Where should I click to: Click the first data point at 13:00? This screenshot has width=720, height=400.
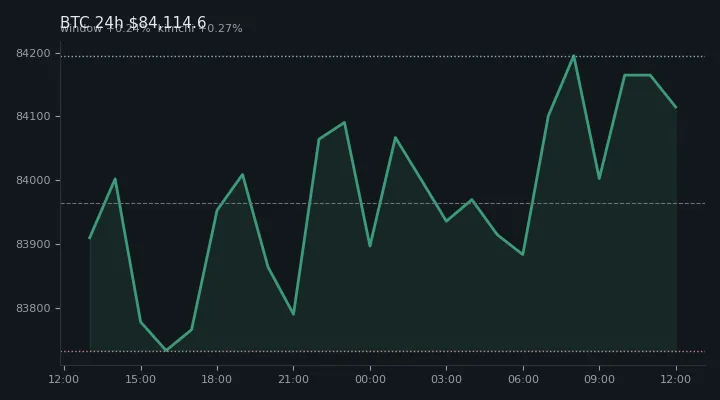coord(90,238)
